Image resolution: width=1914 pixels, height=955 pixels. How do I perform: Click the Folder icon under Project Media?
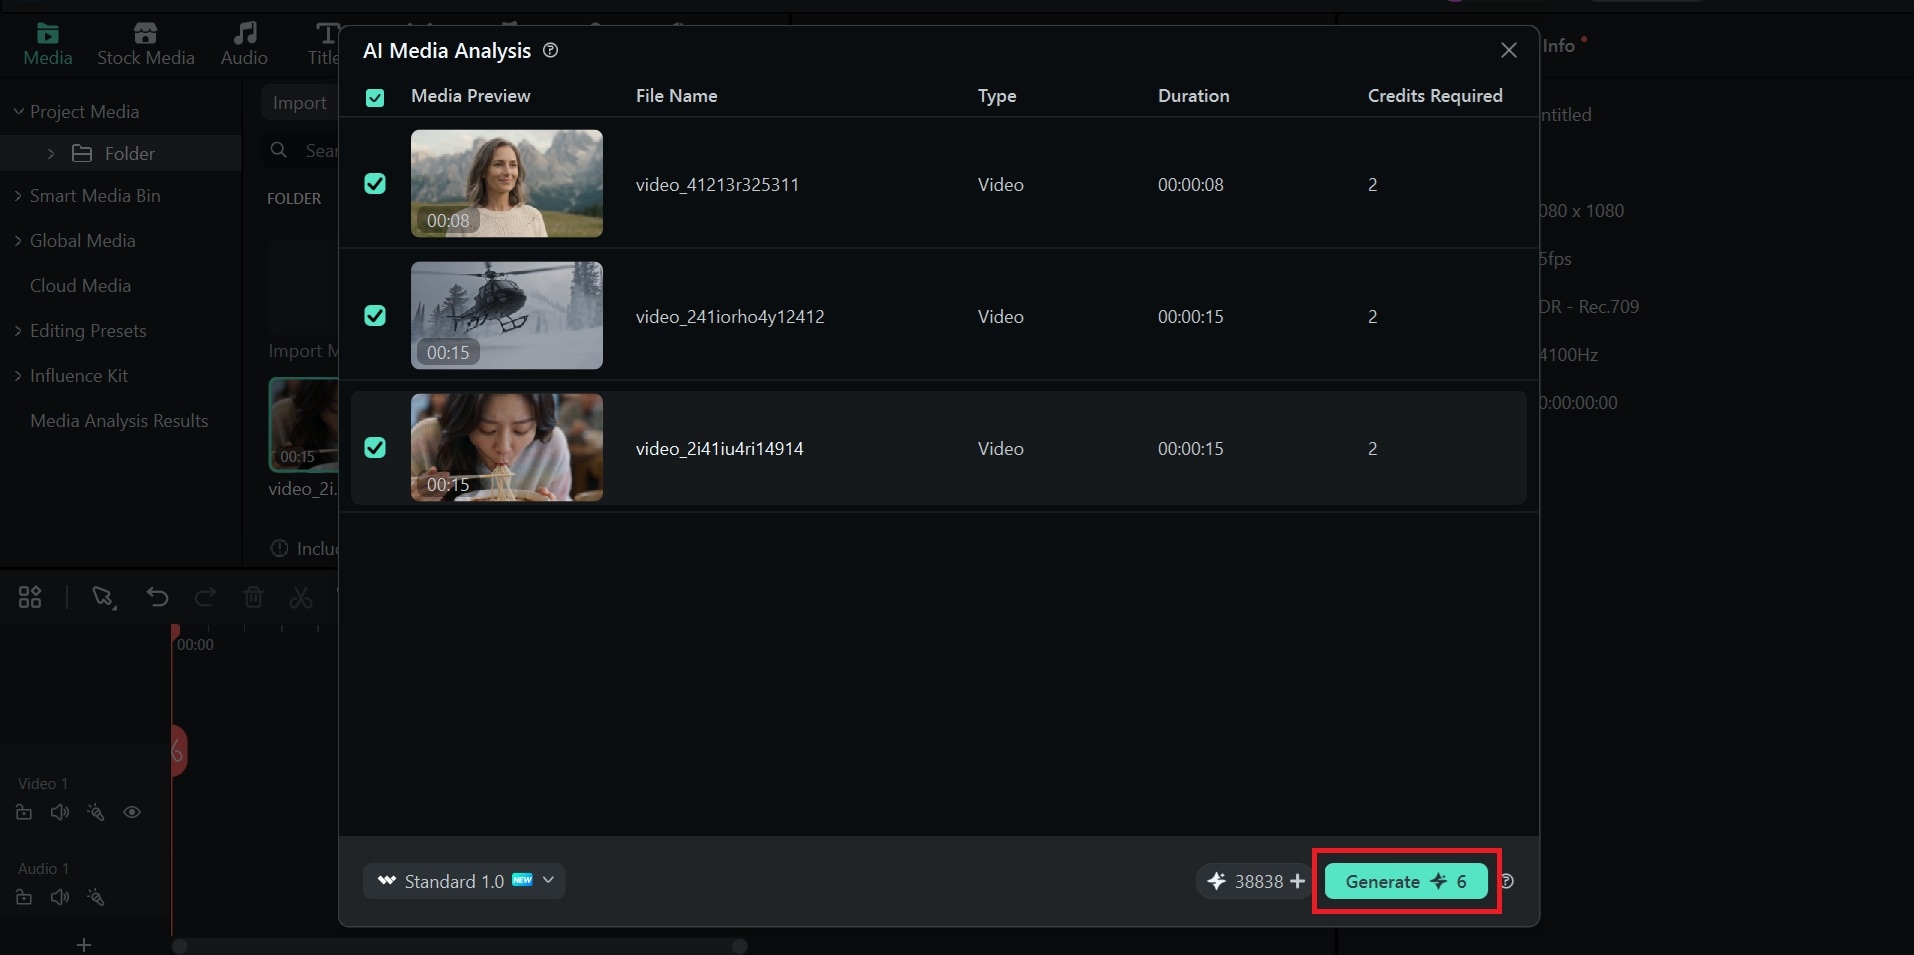coord(82,153)
